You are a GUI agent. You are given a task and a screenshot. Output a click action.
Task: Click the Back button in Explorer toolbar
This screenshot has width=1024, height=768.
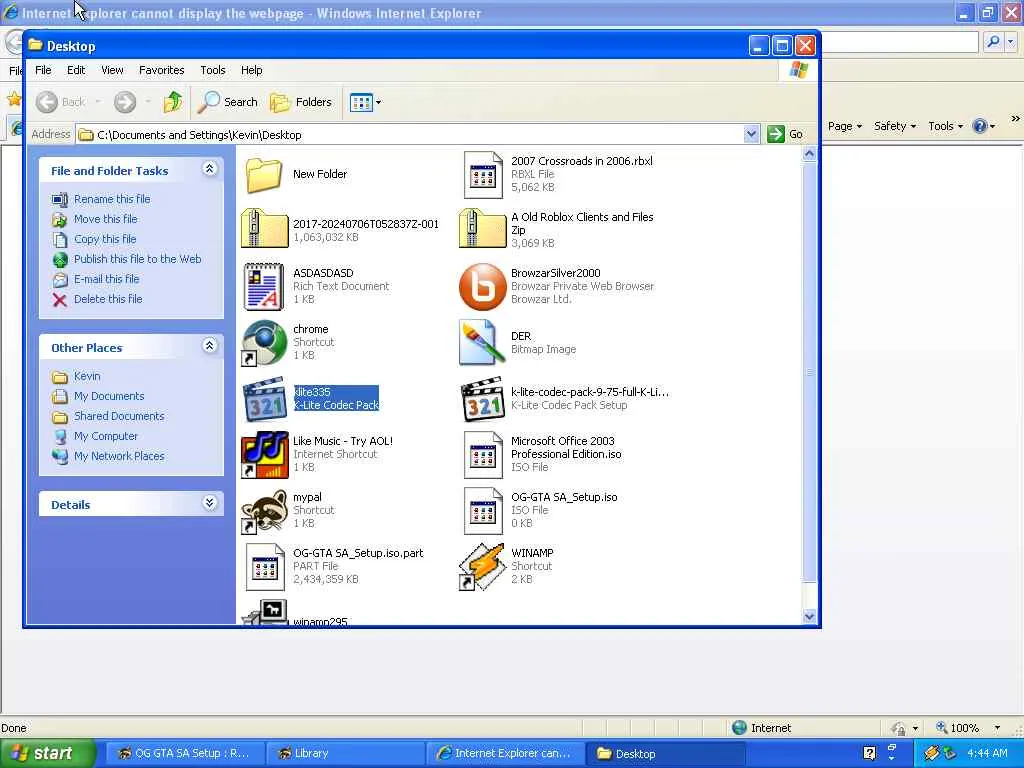click(61, 102)
